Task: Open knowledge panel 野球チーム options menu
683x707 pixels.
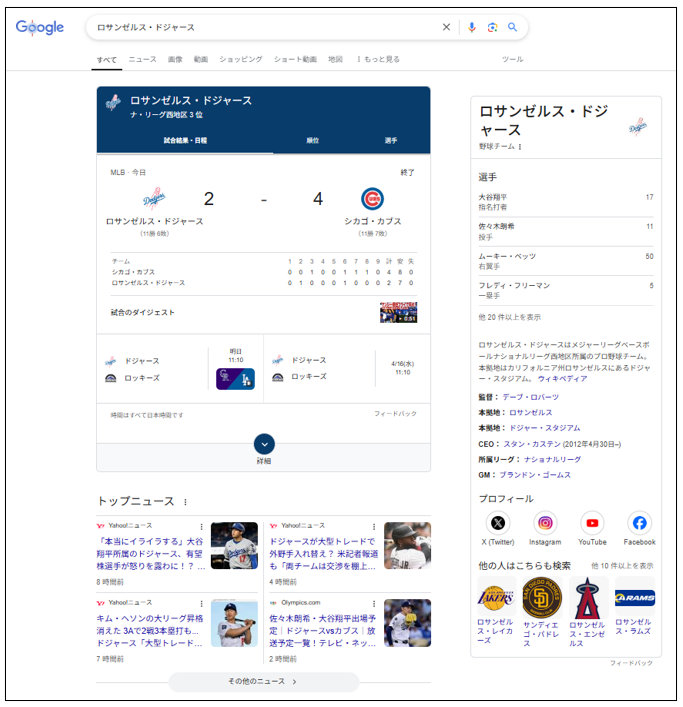Action: pyautogui.click(x=520, y=147)
